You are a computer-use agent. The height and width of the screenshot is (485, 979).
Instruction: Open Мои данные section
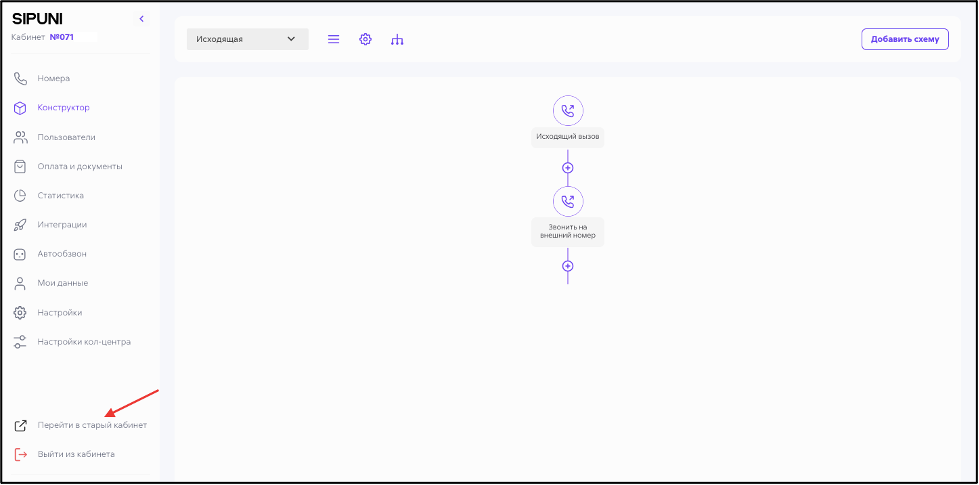point(62,283)
